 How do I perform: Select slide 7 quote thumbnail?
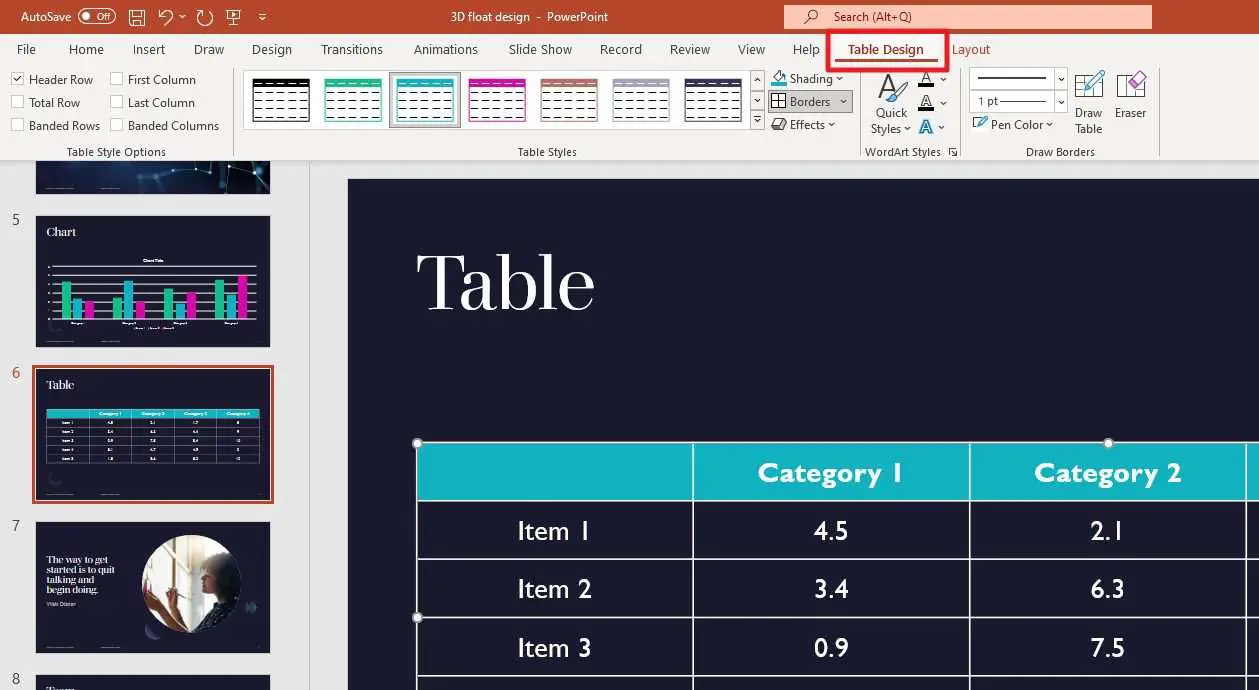[x=153, y=587]
